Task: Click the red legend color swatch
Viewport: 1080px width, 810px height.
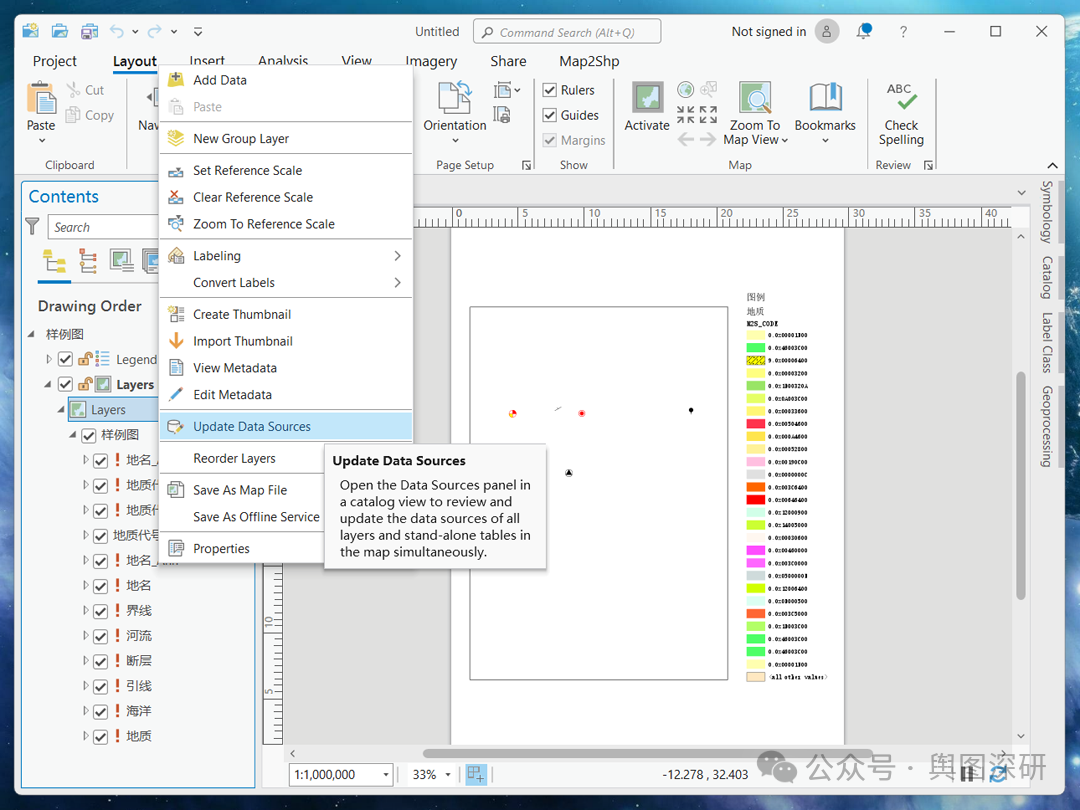Action: point(756,499)
